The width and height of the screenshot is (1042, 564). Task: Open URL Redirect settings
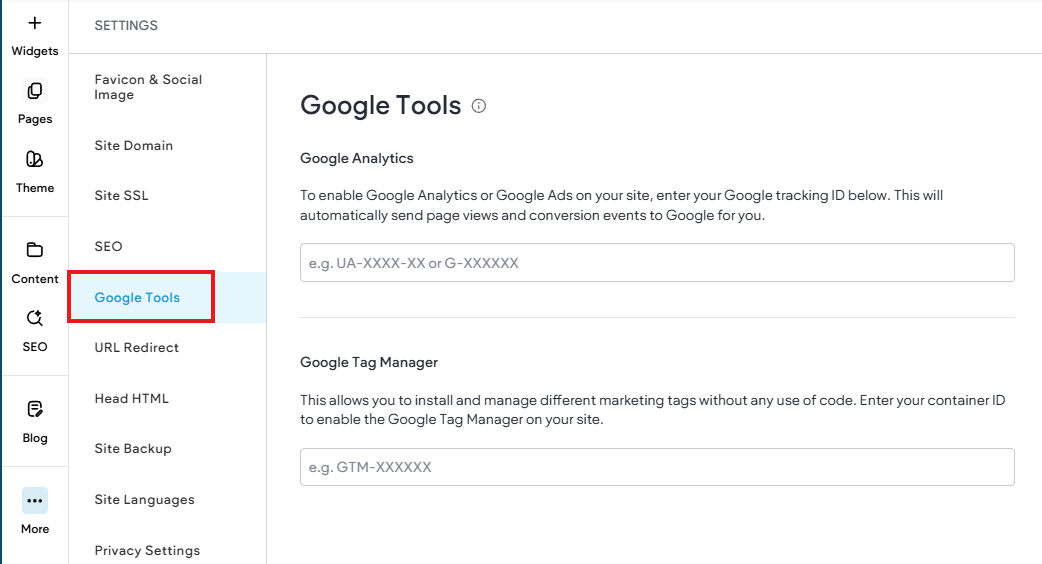[136, 347]
